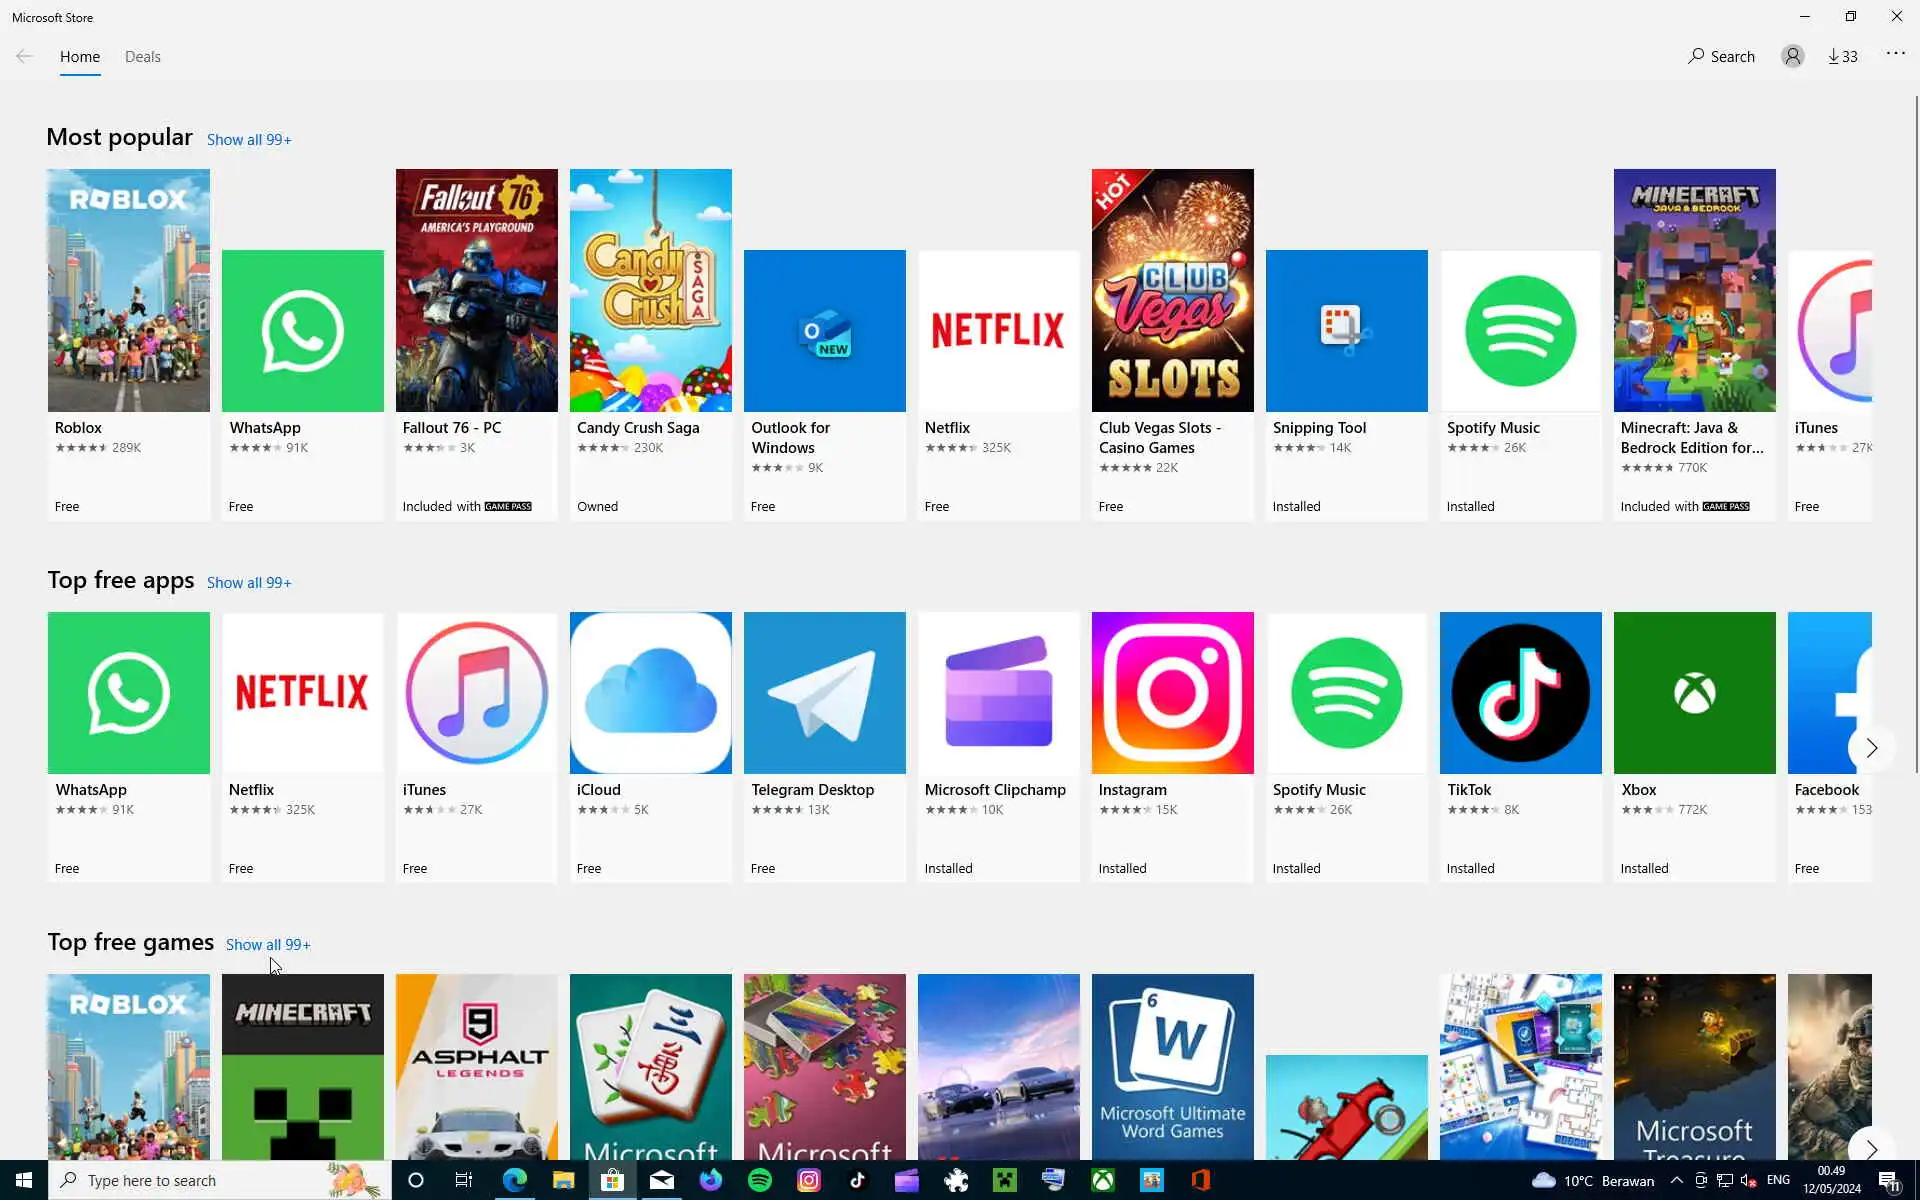Viewport: 1920px width, 1200px height.
Task: Click the Search button in the header
Action: [x=1721, y=57]
